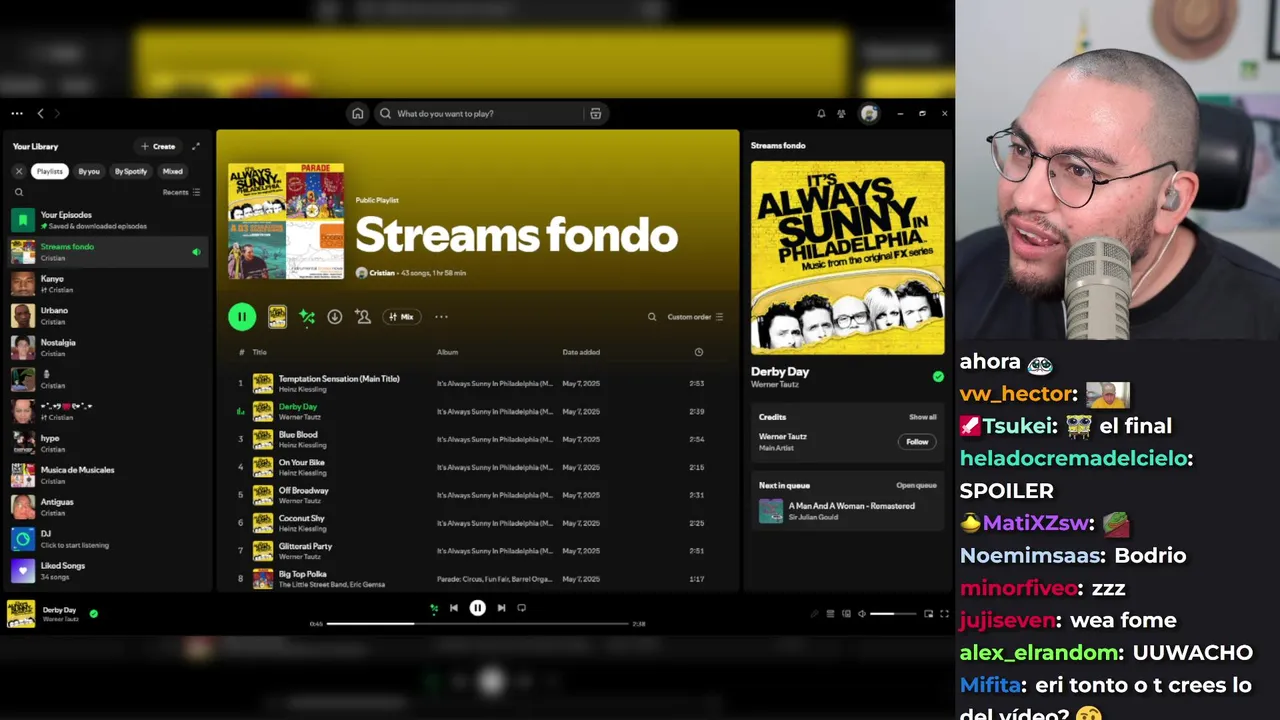The image size is (1280, 720).
Task: Toggle the By Spotify filter chip
Action: 130,171
